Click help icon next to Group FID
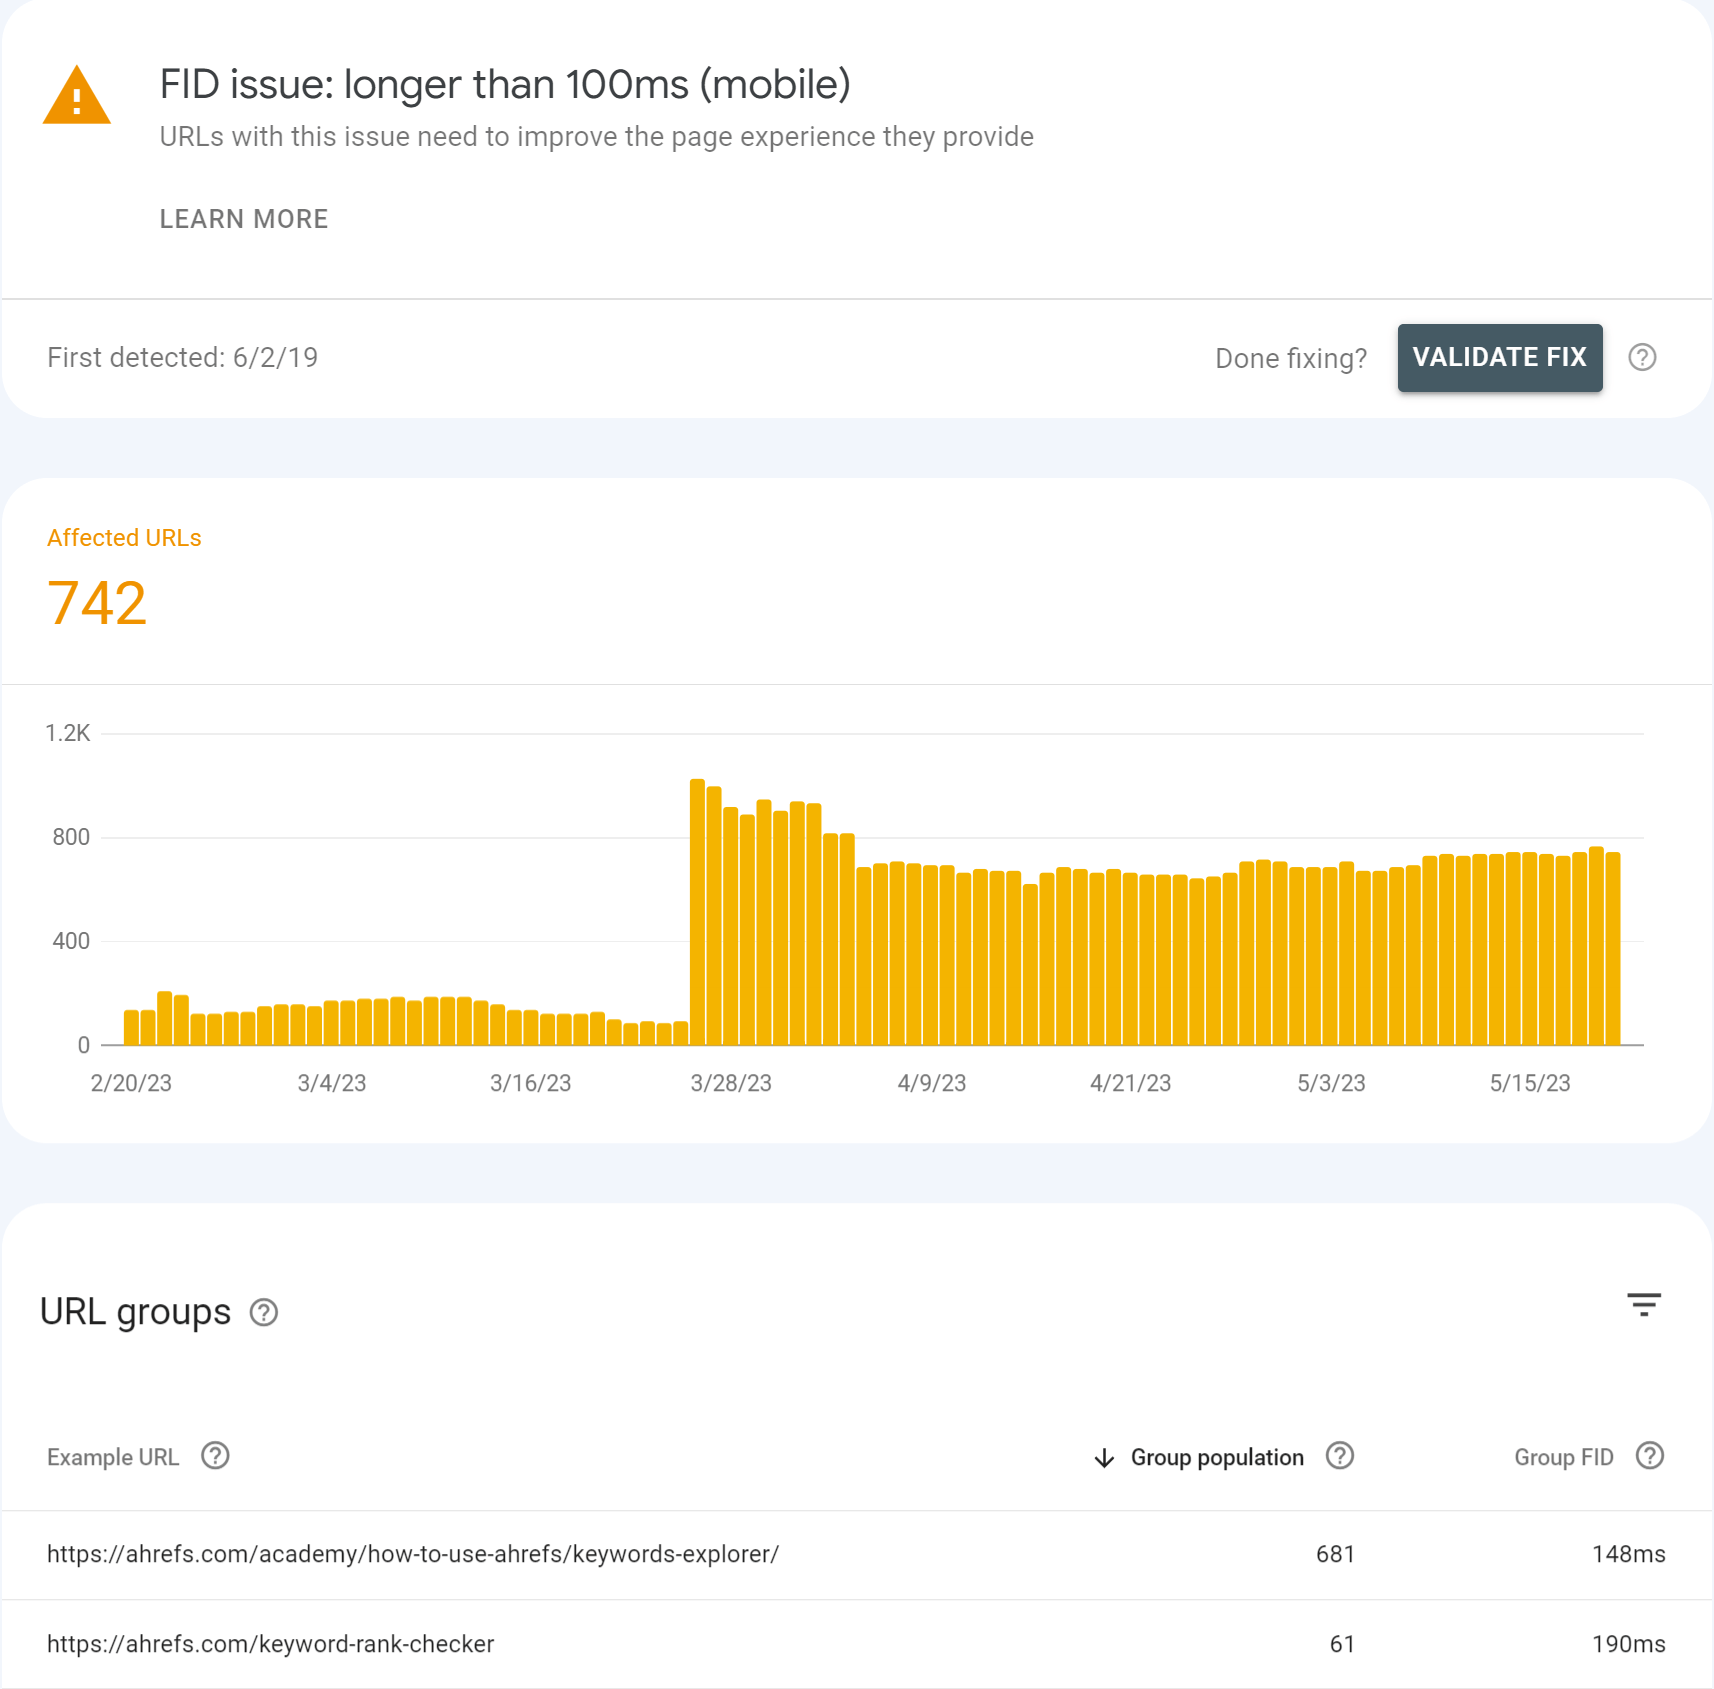This screenshot has height=1689, width=1714. pyautogui.click(x=1649, y=1456)
